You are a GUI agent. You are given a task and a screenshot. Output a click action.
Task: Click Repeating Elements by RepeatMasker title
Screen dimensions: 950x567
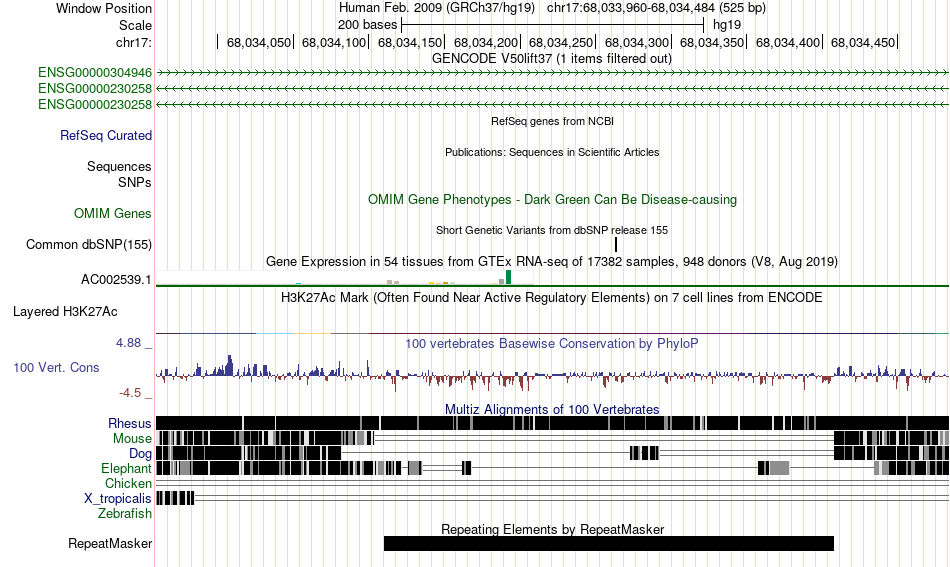coord(552,529)
